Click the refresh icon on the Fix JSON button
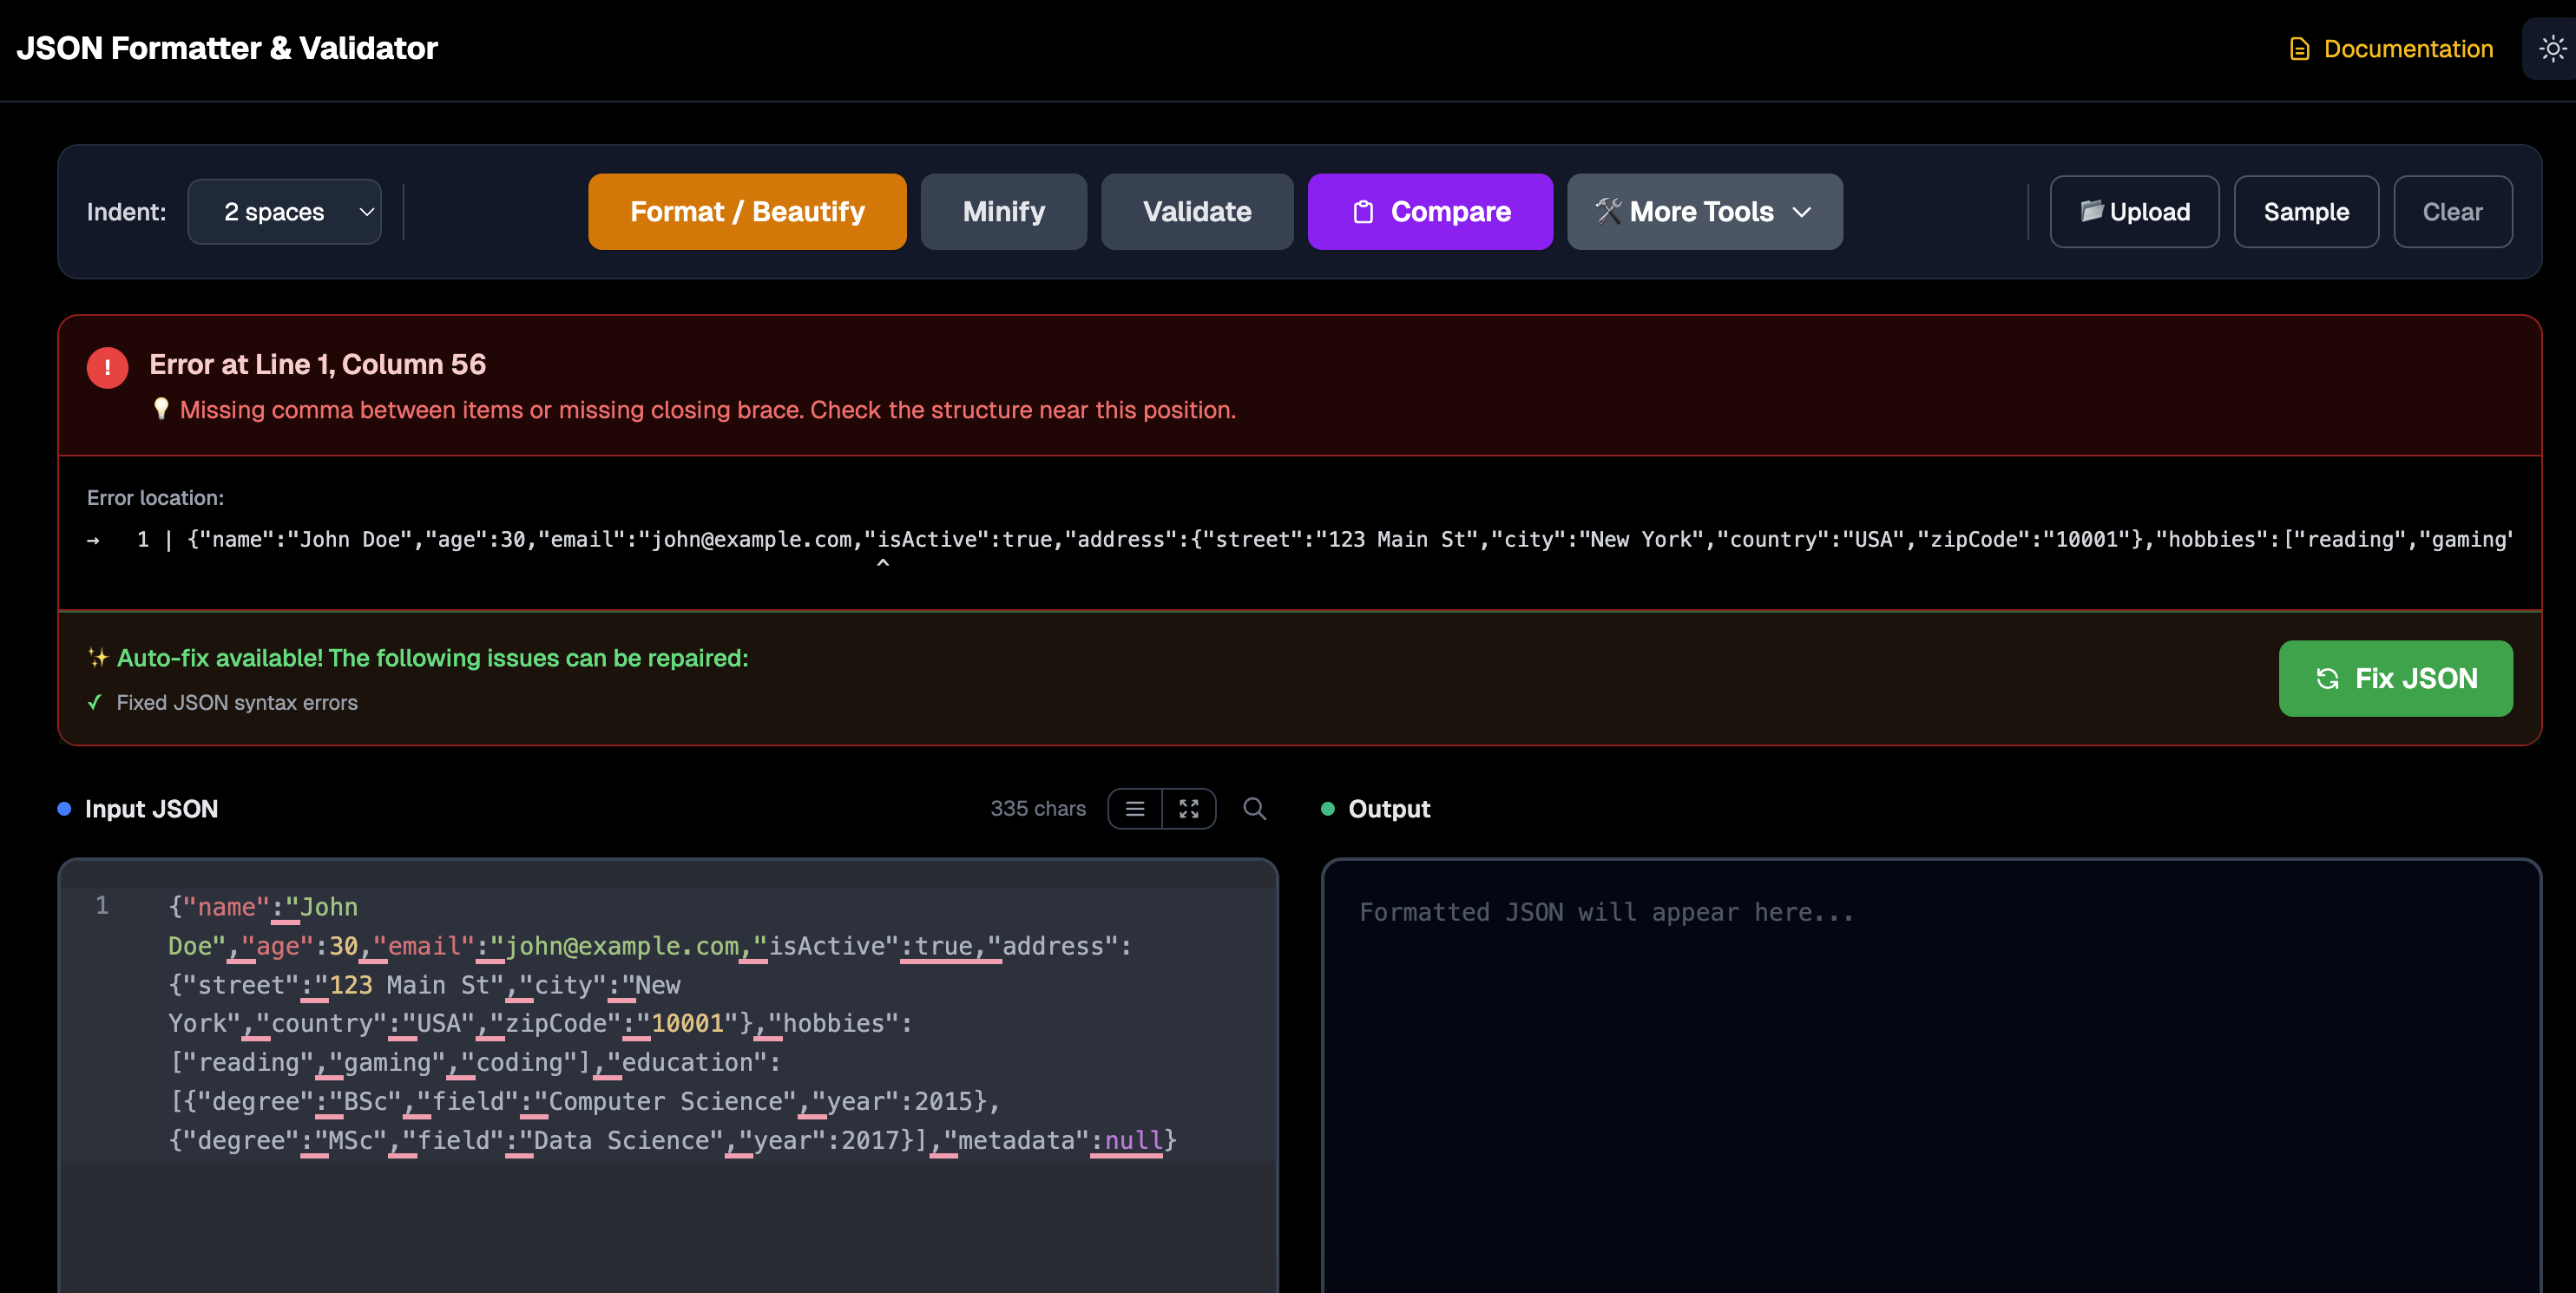Viewport: 2576px width, 1293px height. click(x=2329, y=679)
